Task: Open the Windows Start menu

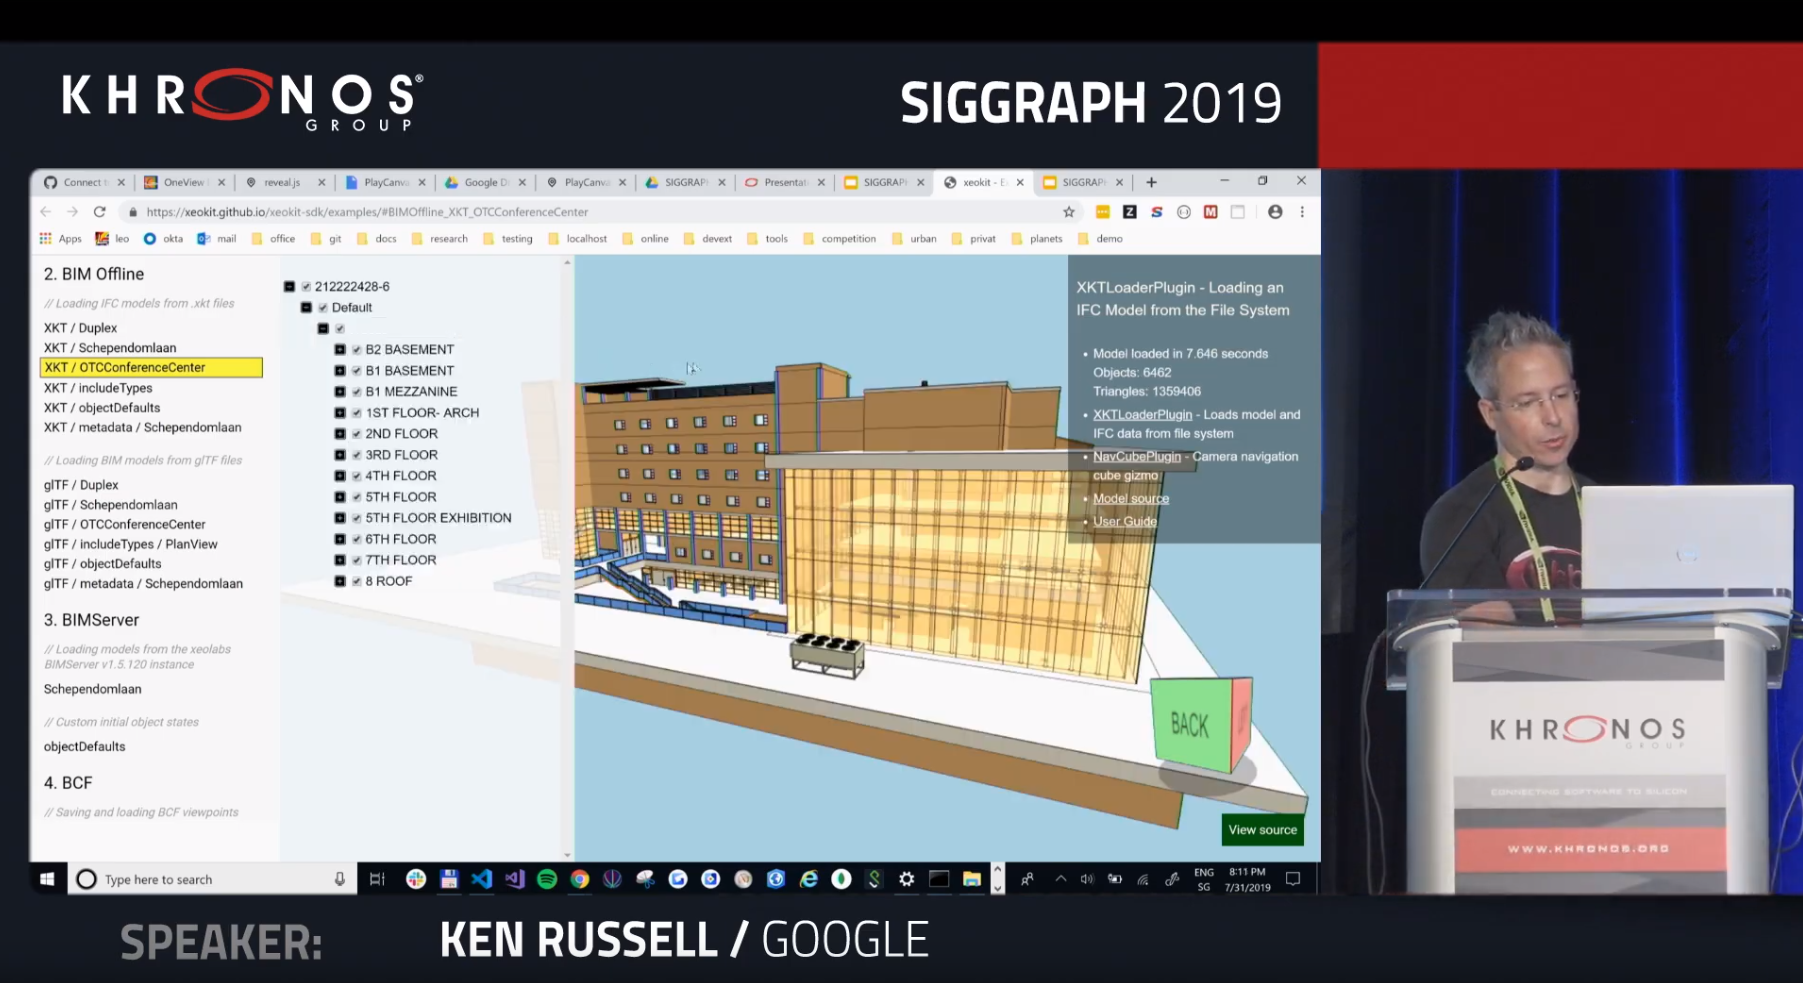Action: 47,879
